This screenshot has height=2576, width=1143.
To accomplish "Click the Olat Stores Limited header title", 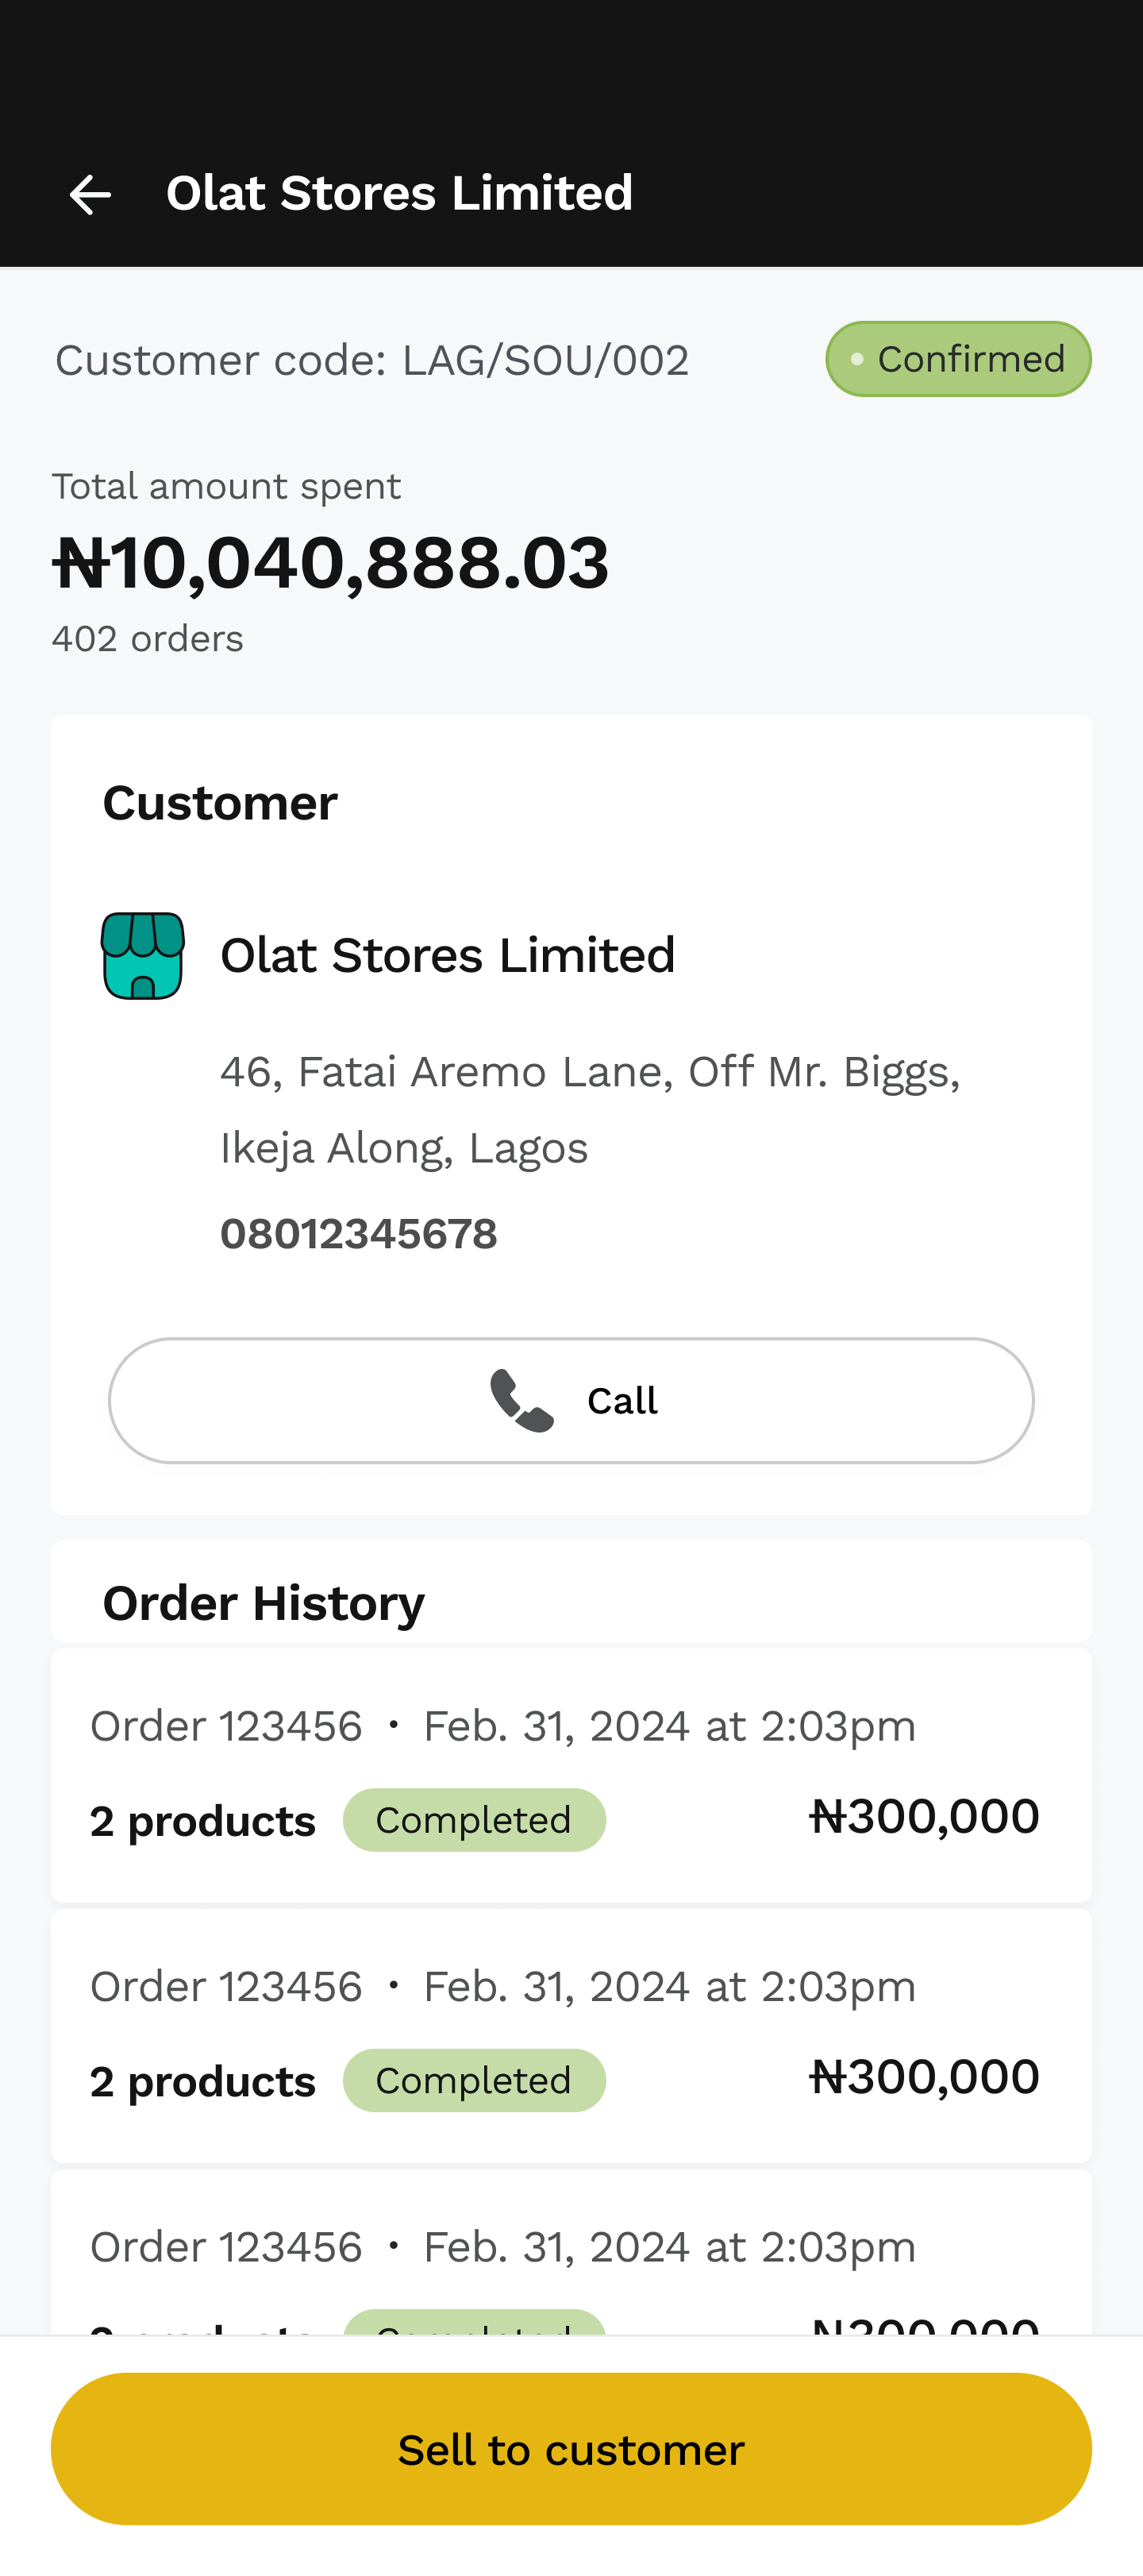I will (399, 193).
